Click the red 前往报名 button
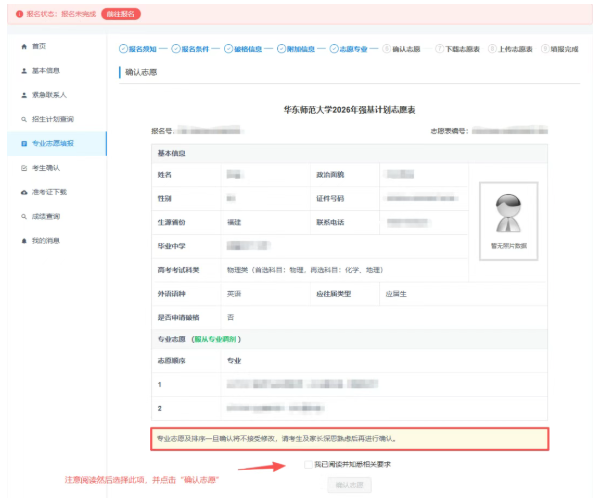This screenshot has width=600, height=500. pos(120,13)
